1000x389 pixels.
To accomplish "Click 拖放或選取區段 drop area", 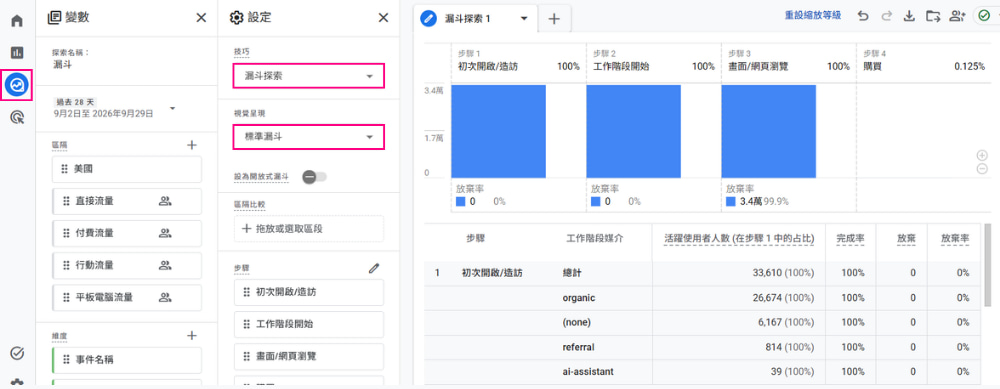I will pyautogui.click(x=309, y=228).
